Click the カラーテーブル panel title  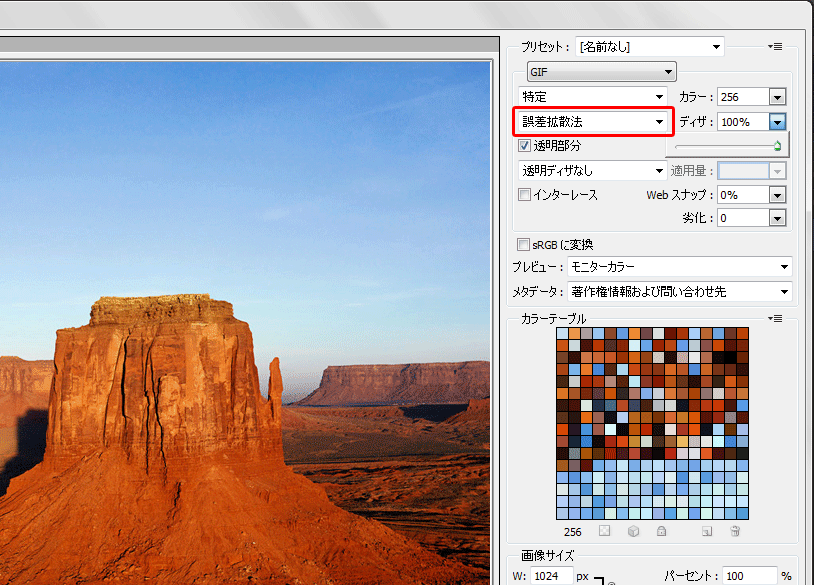[553, 318]
